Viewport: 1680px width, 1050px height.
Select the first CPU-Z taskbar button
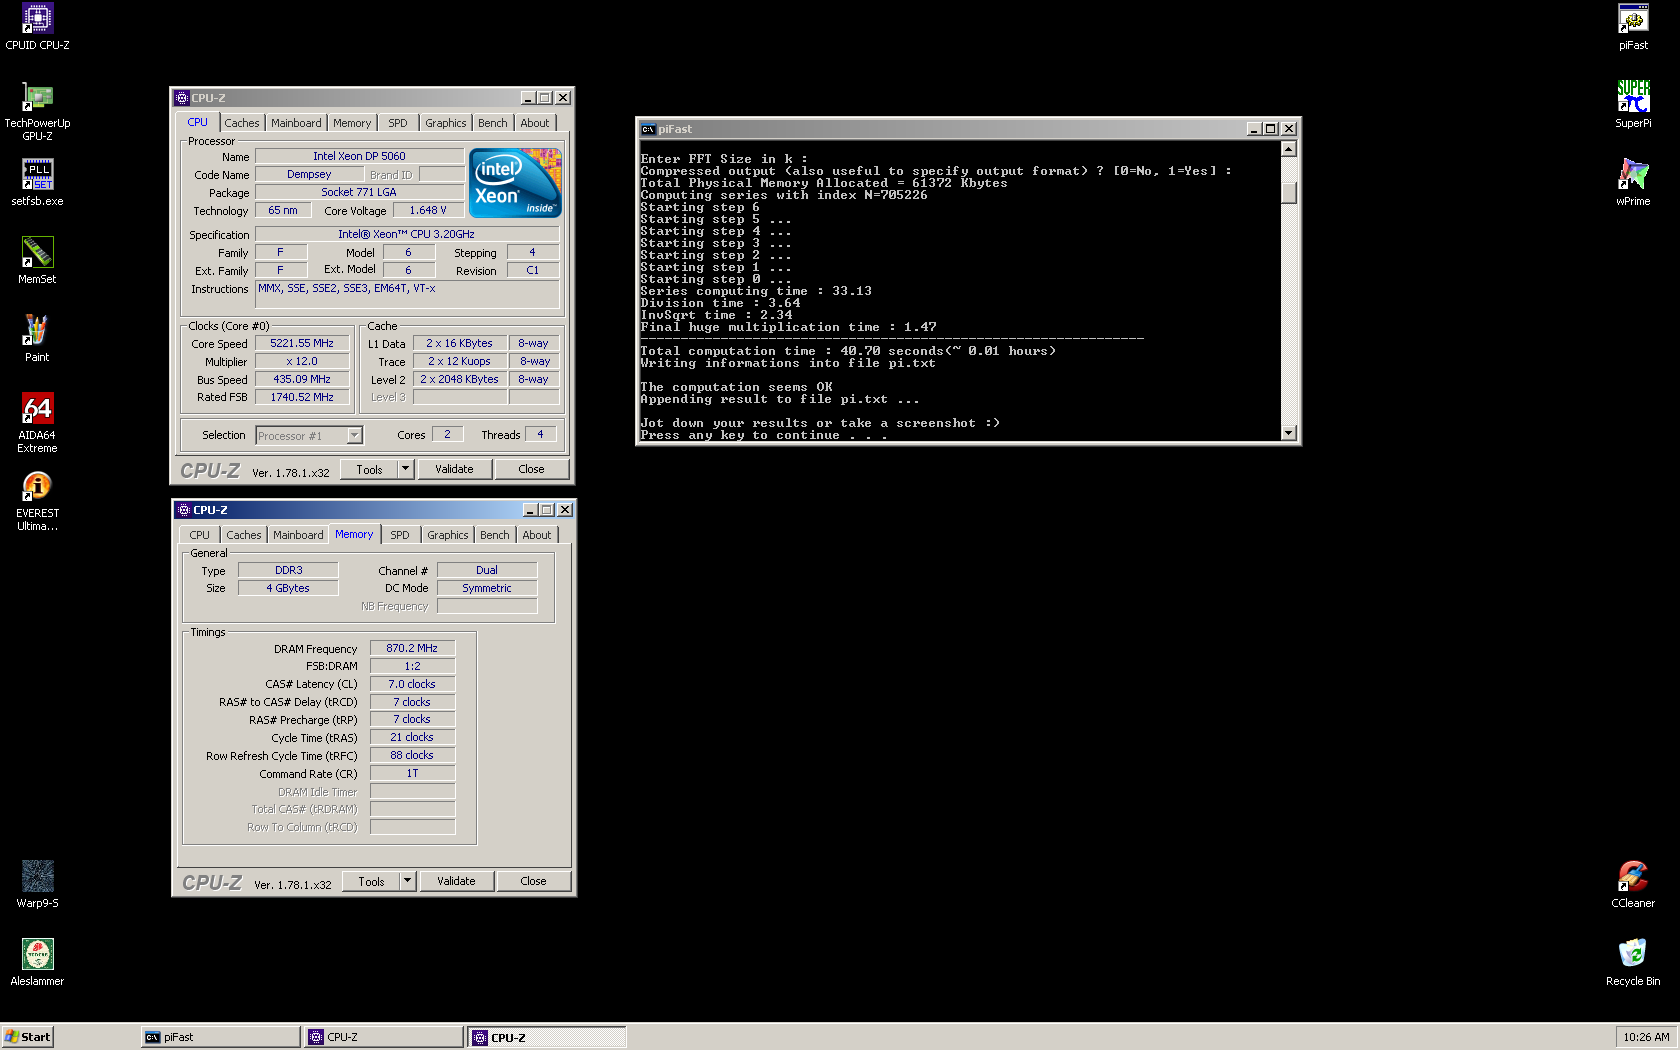[384, 1037]
